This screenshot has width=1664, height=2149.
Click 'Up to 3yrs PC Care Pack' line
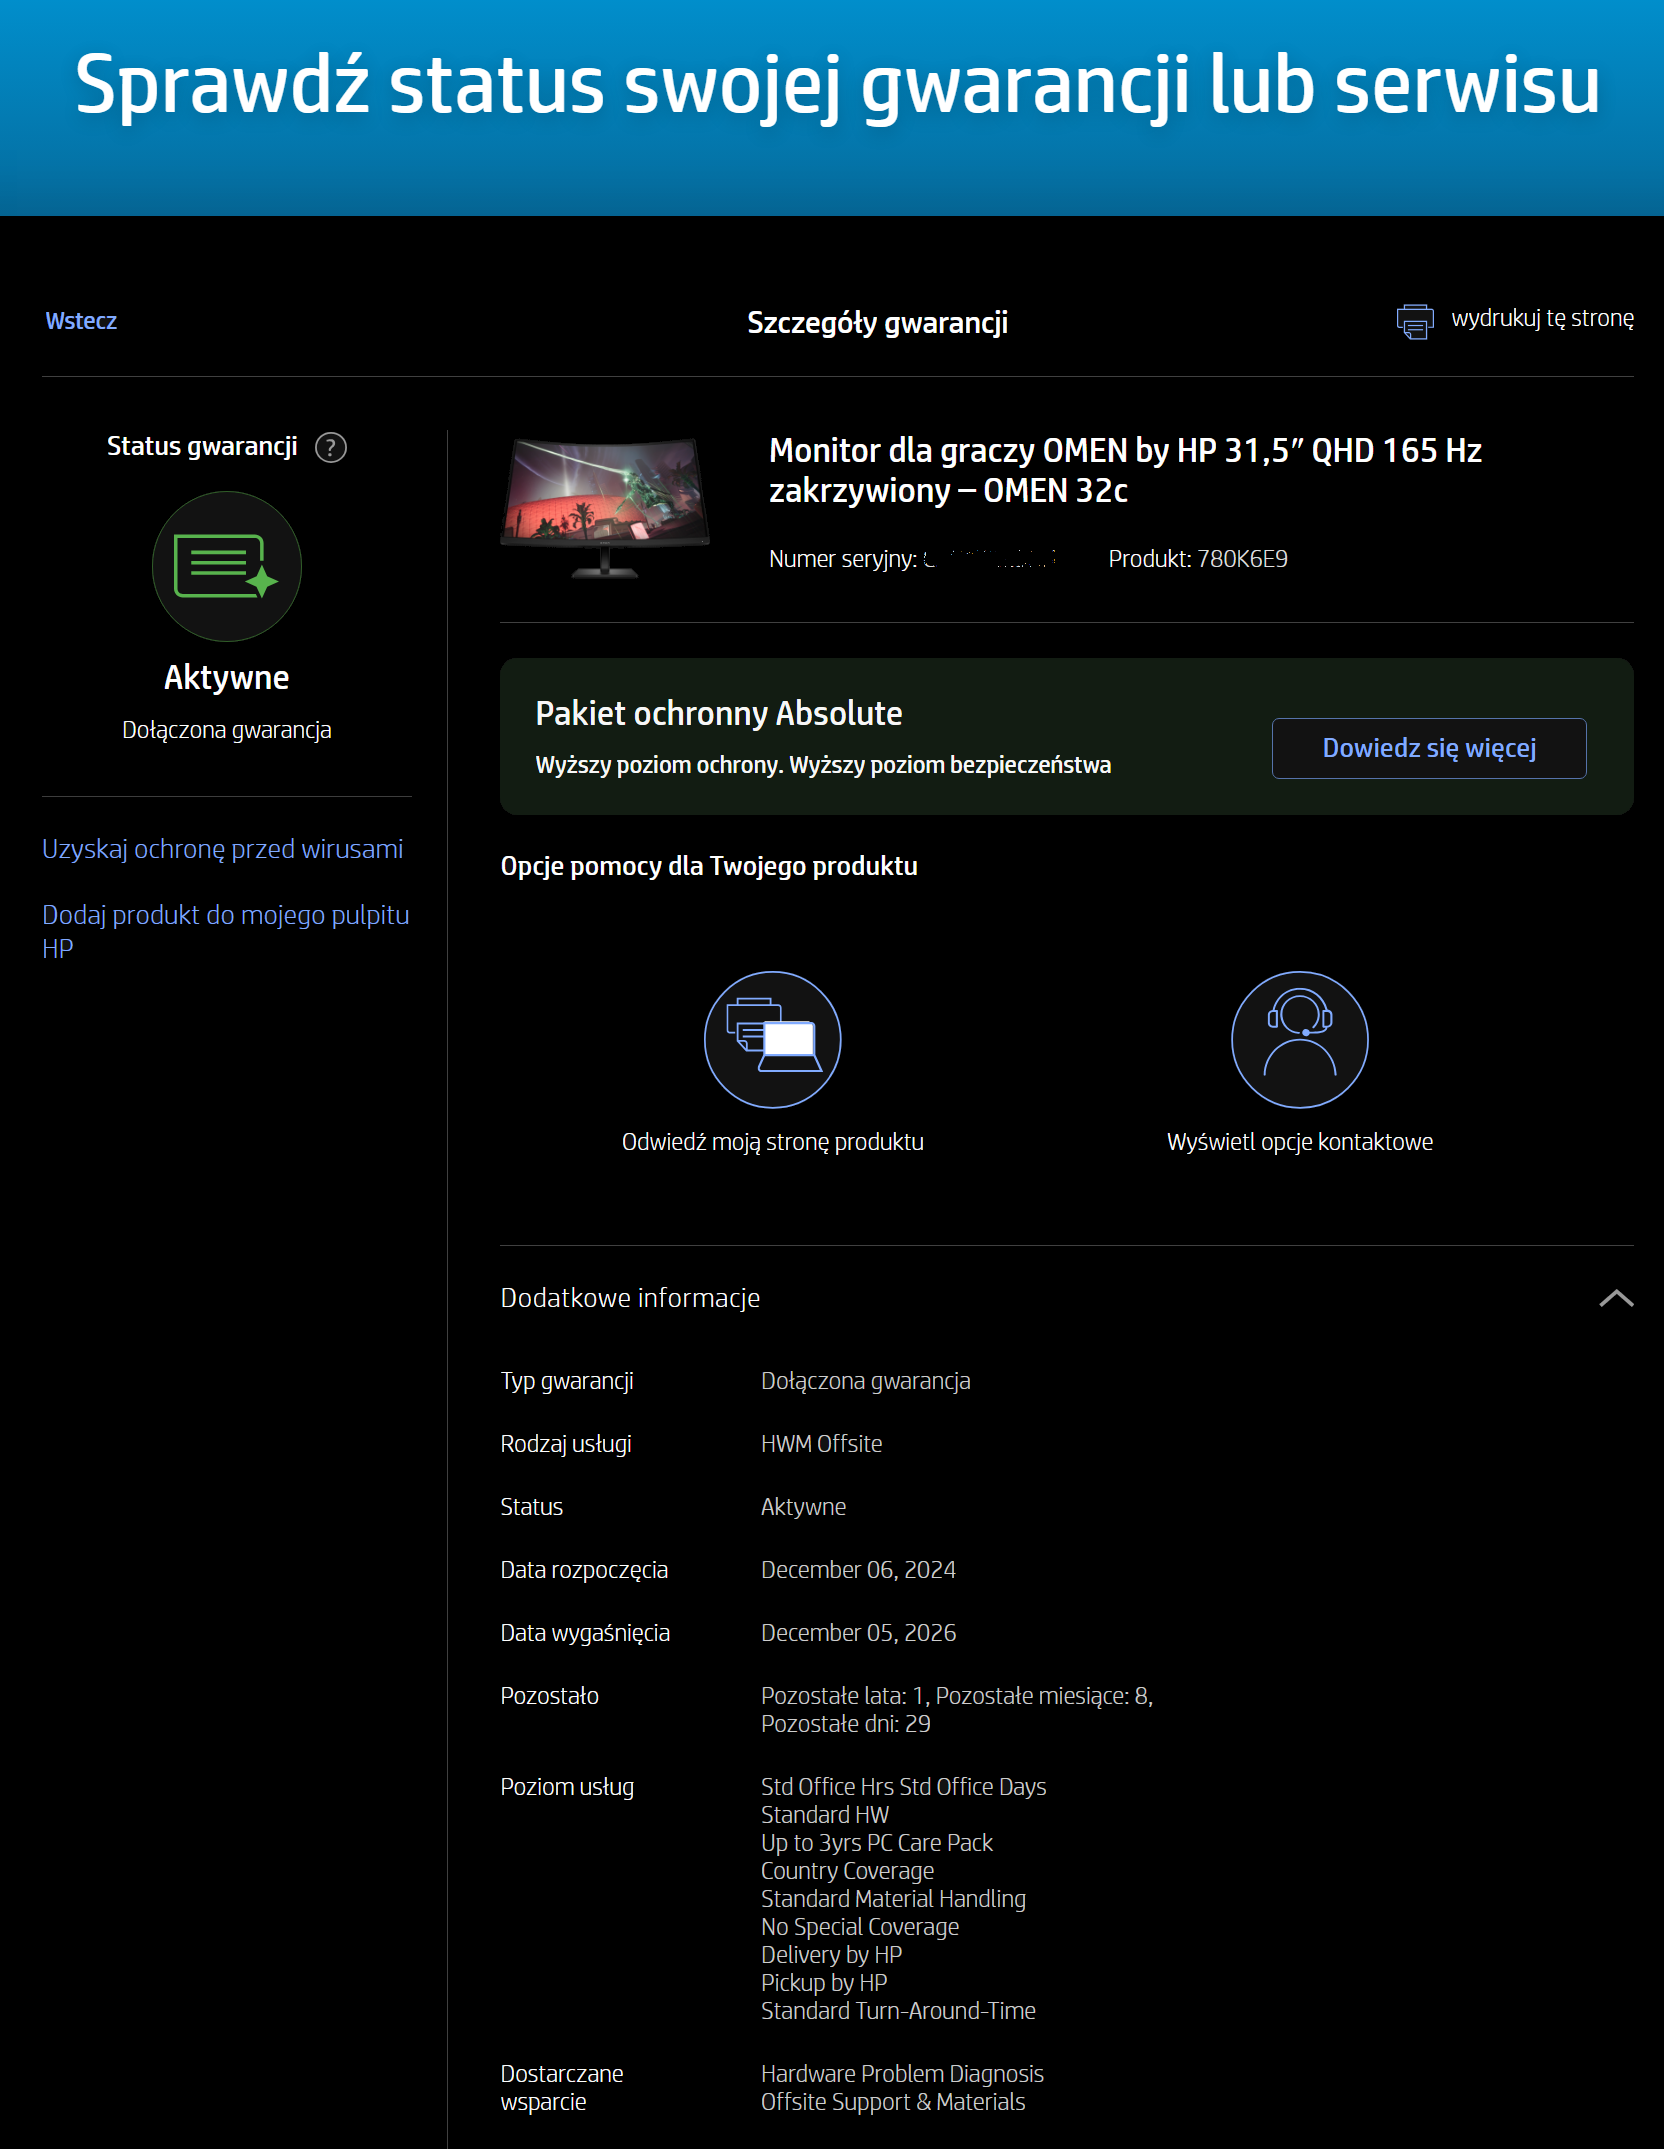coord(877,1843)
